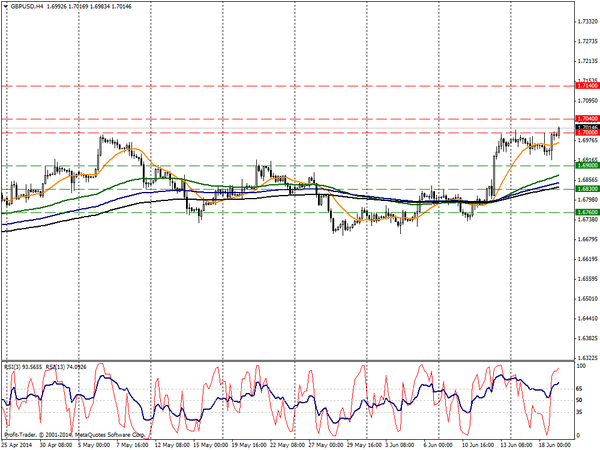Image resolution: width=600 pixels, height=450 pixels.
Task: Click the chart menu triangle beside GBPUSD,H4
Action: [4, 6]
